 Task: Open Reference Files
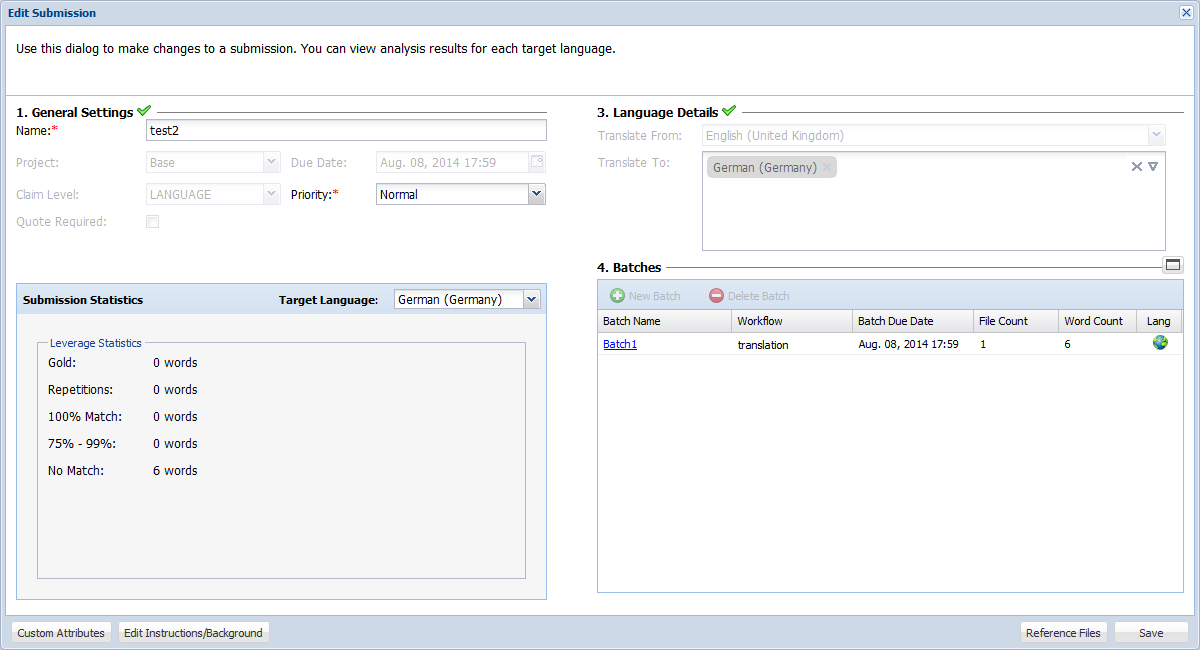coord(1063,633)
